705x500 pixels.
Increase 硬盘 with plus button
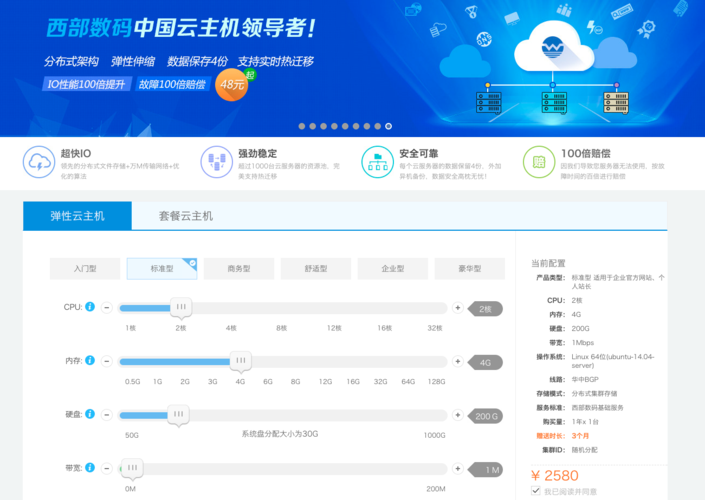458,415
